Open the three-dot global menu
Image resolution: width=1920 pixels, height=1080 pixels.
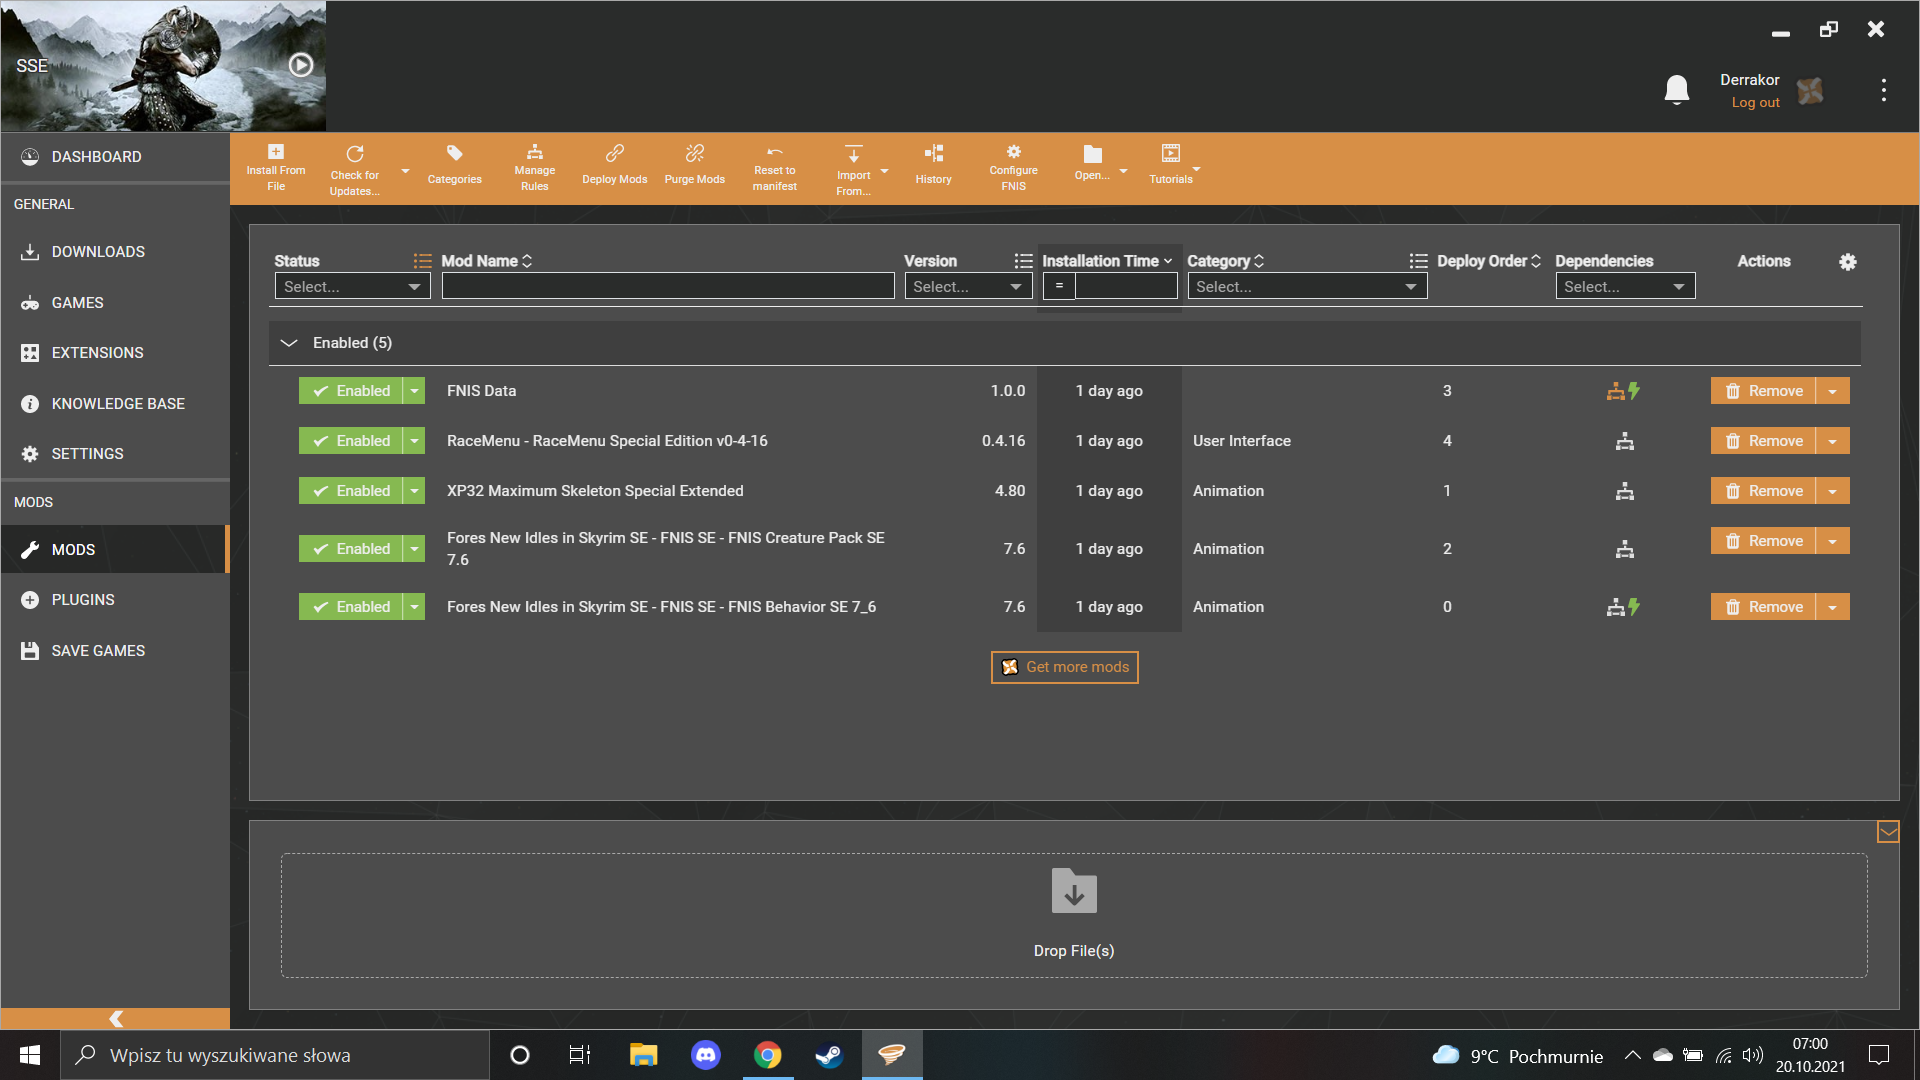point(1884,90)
